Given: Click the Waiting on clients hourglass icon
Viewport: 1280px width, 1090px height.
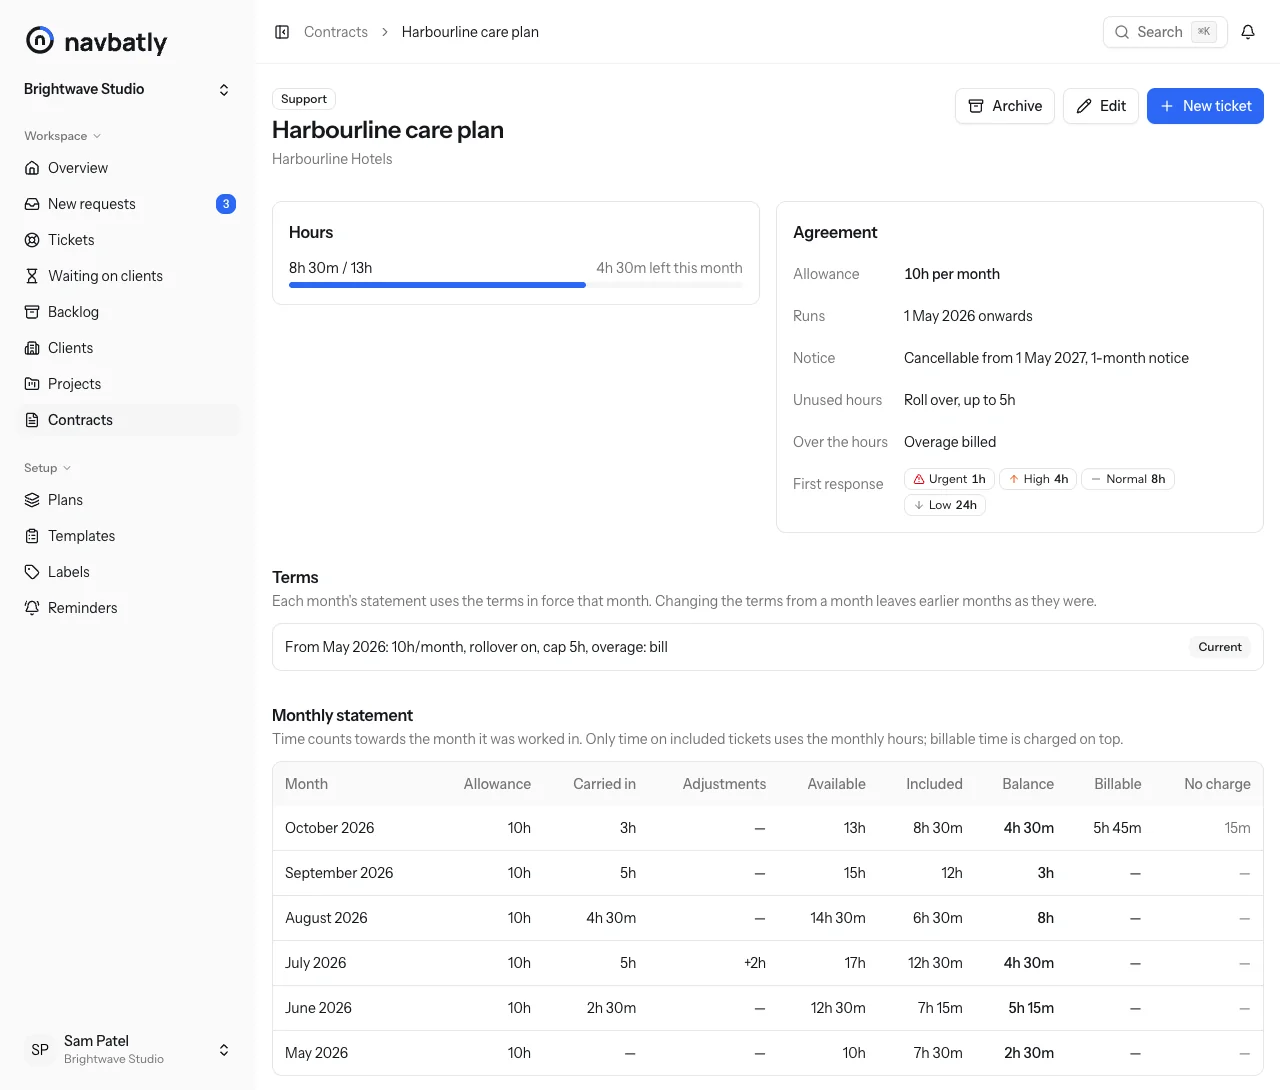Looking at the screenshot, I should [x=32, y=276].
